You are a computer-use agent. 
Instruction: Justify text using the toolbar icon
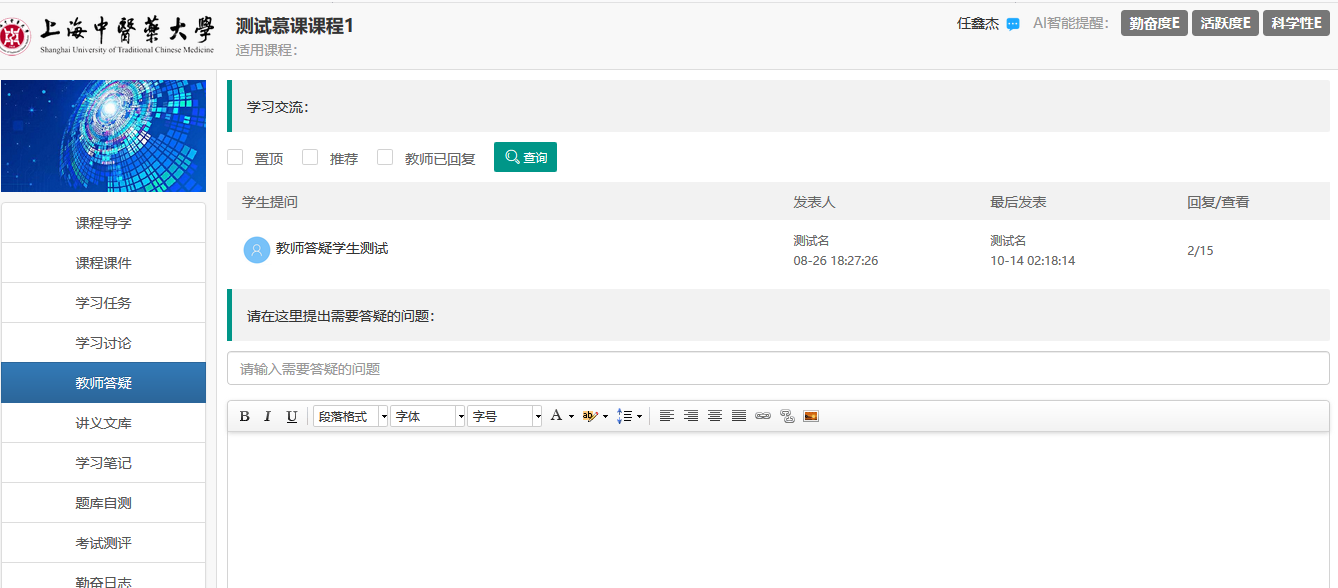739,416
